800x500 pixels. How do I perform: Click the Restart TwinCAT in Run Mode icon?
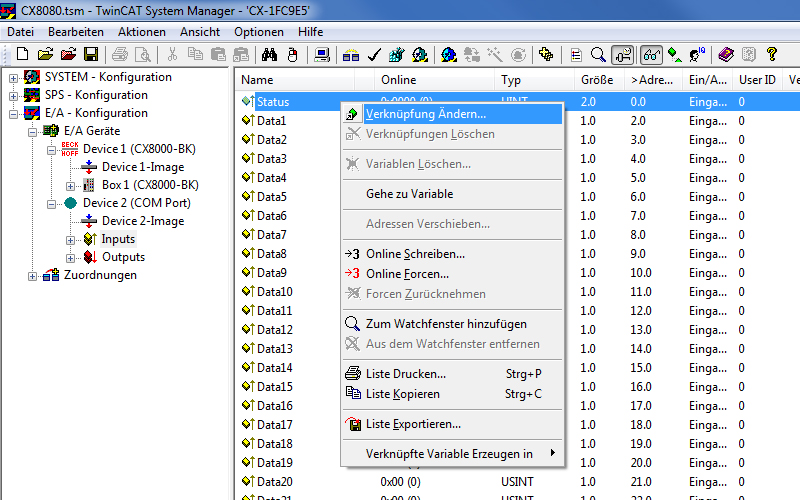point(420,54)
